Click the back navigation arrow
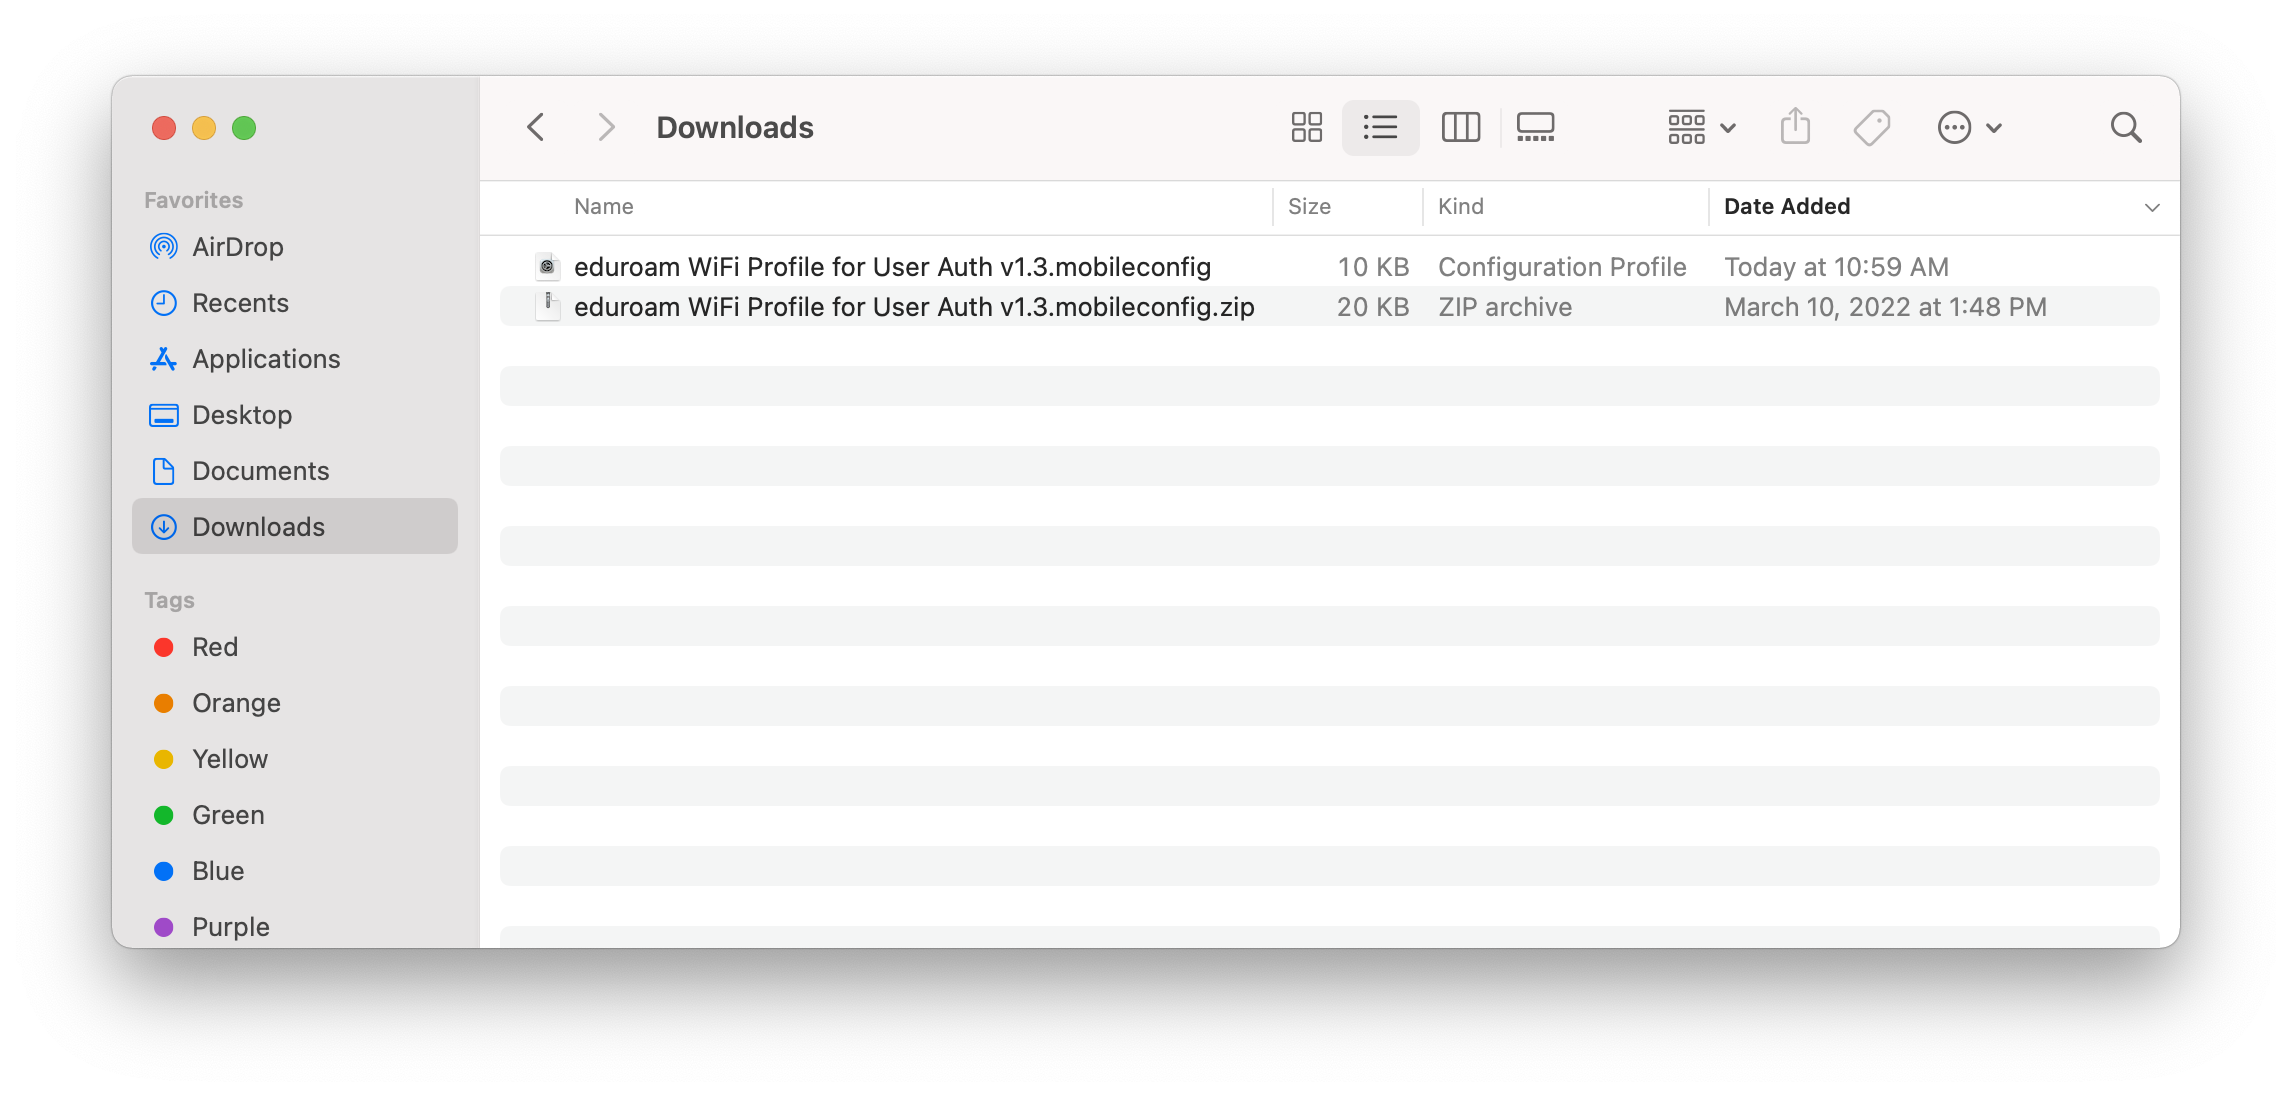The image size is (2292, 1096). (536, 128)
